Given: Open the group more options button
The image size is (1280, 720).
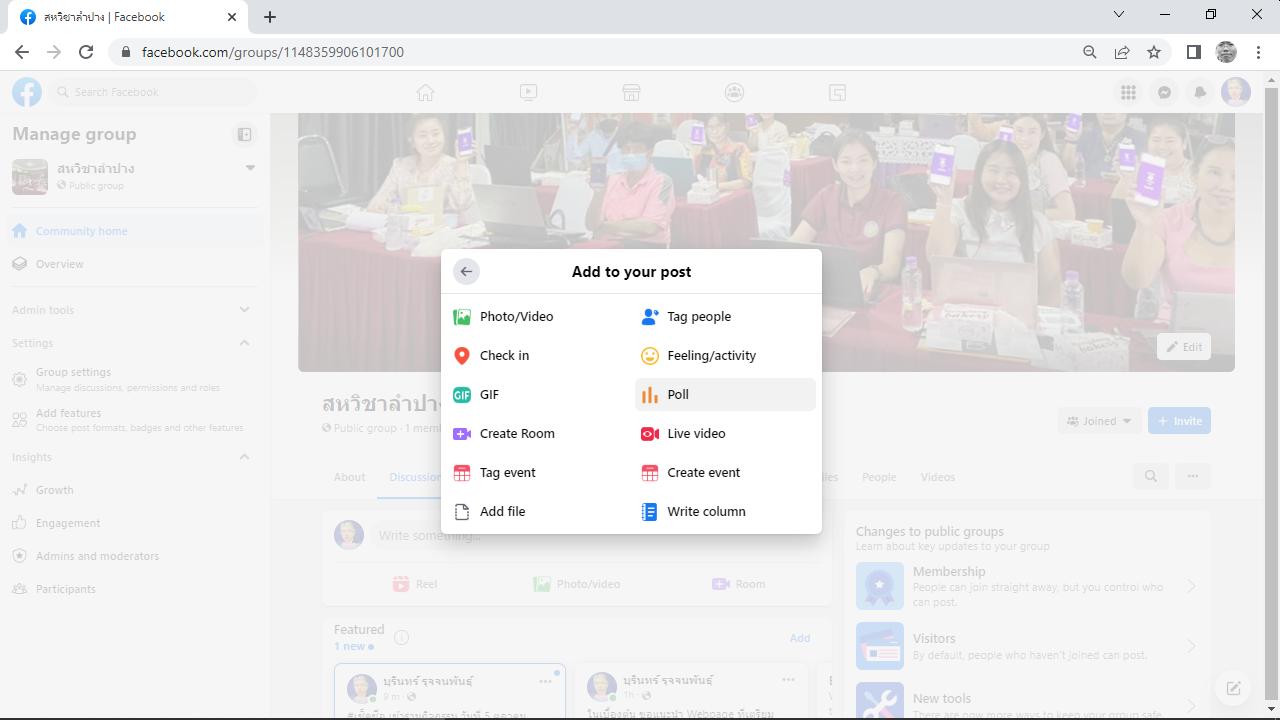Looking at the screenshot, I should point(1193,477).
